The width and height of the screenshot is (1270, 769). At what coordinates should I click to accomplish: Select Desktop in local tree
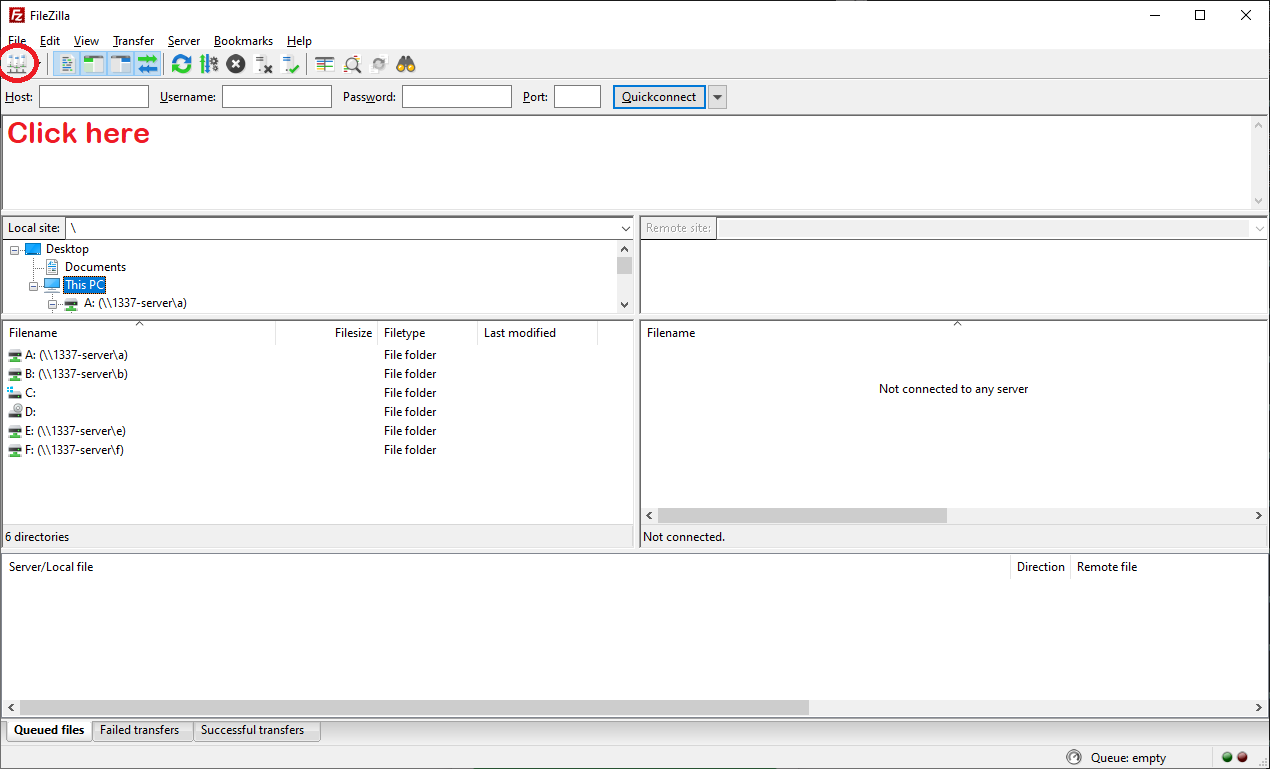pos(67,249)
